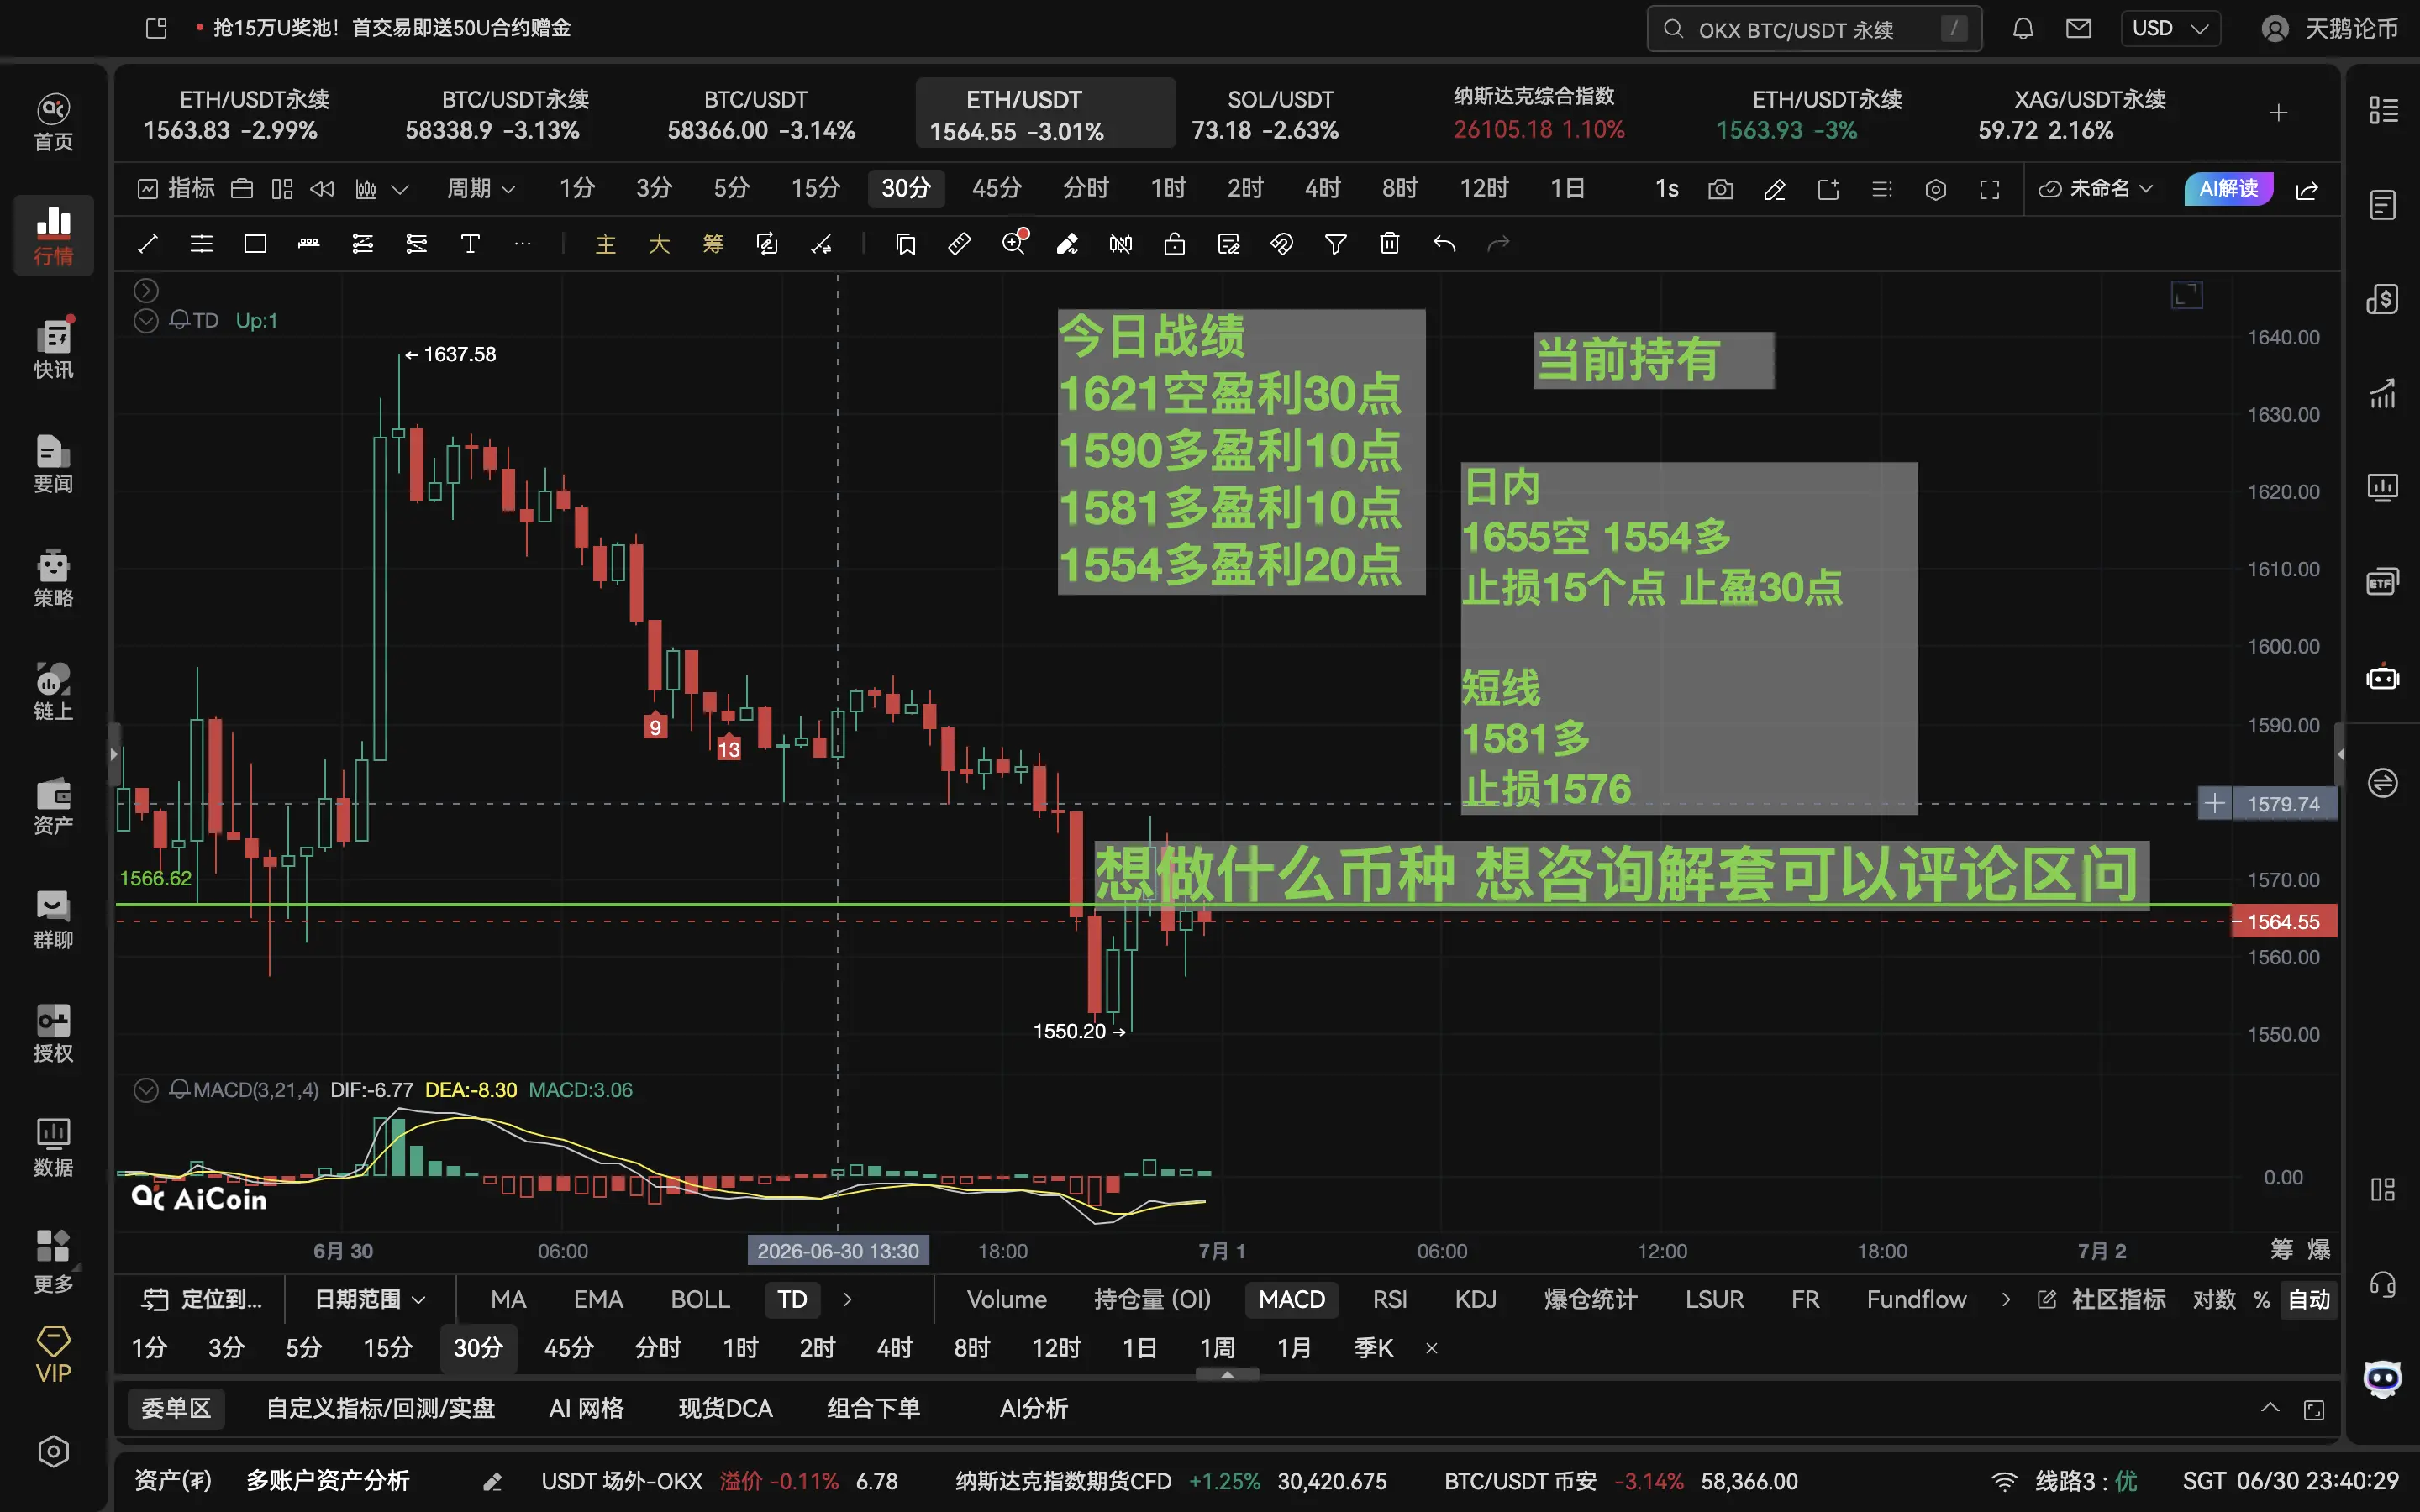Select the text annotation tool
This screenshot has width=2420, height=1512.
(x=470, y=244)
